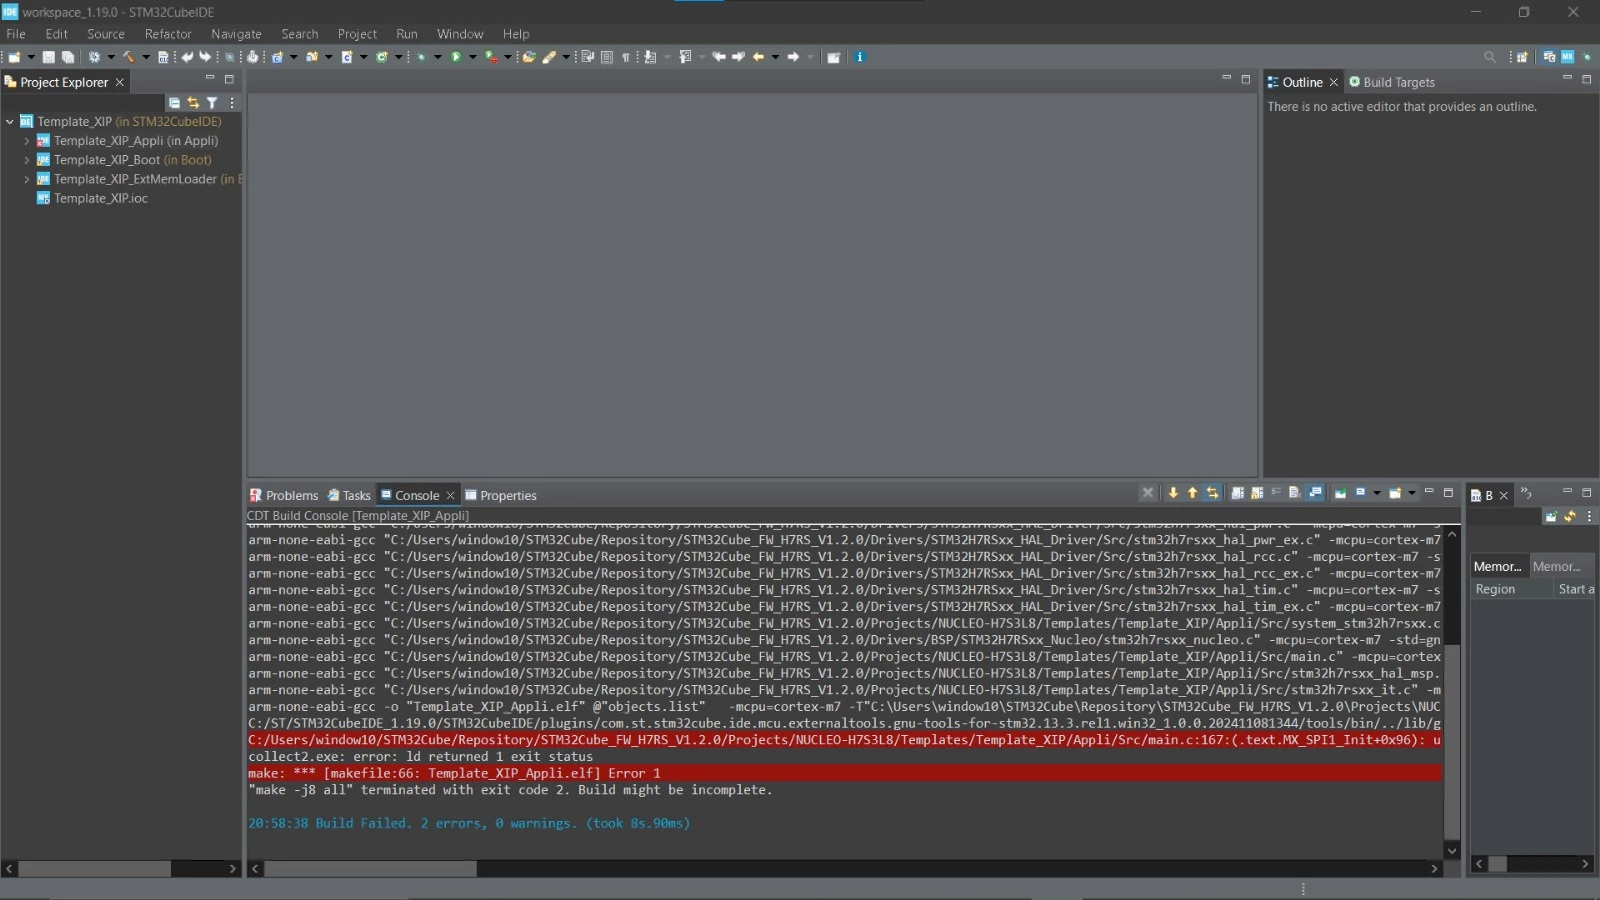The width and height of the screenshot is (1600, 900).
Task: Expand the Template_XIP_ExtMemLoader project
Action: (x=27, y=179)
